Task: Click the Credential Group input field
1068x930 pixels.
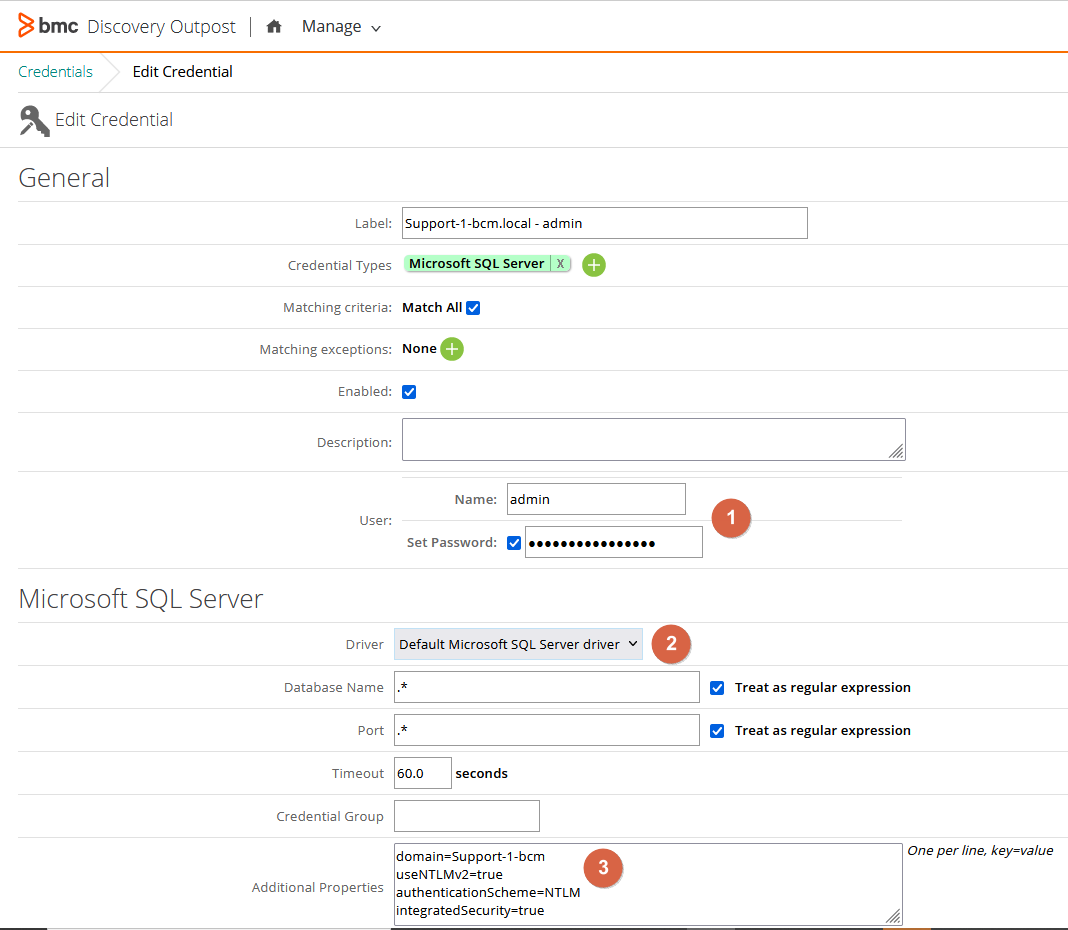Action: pyautogui.click(x=467, y=816)
